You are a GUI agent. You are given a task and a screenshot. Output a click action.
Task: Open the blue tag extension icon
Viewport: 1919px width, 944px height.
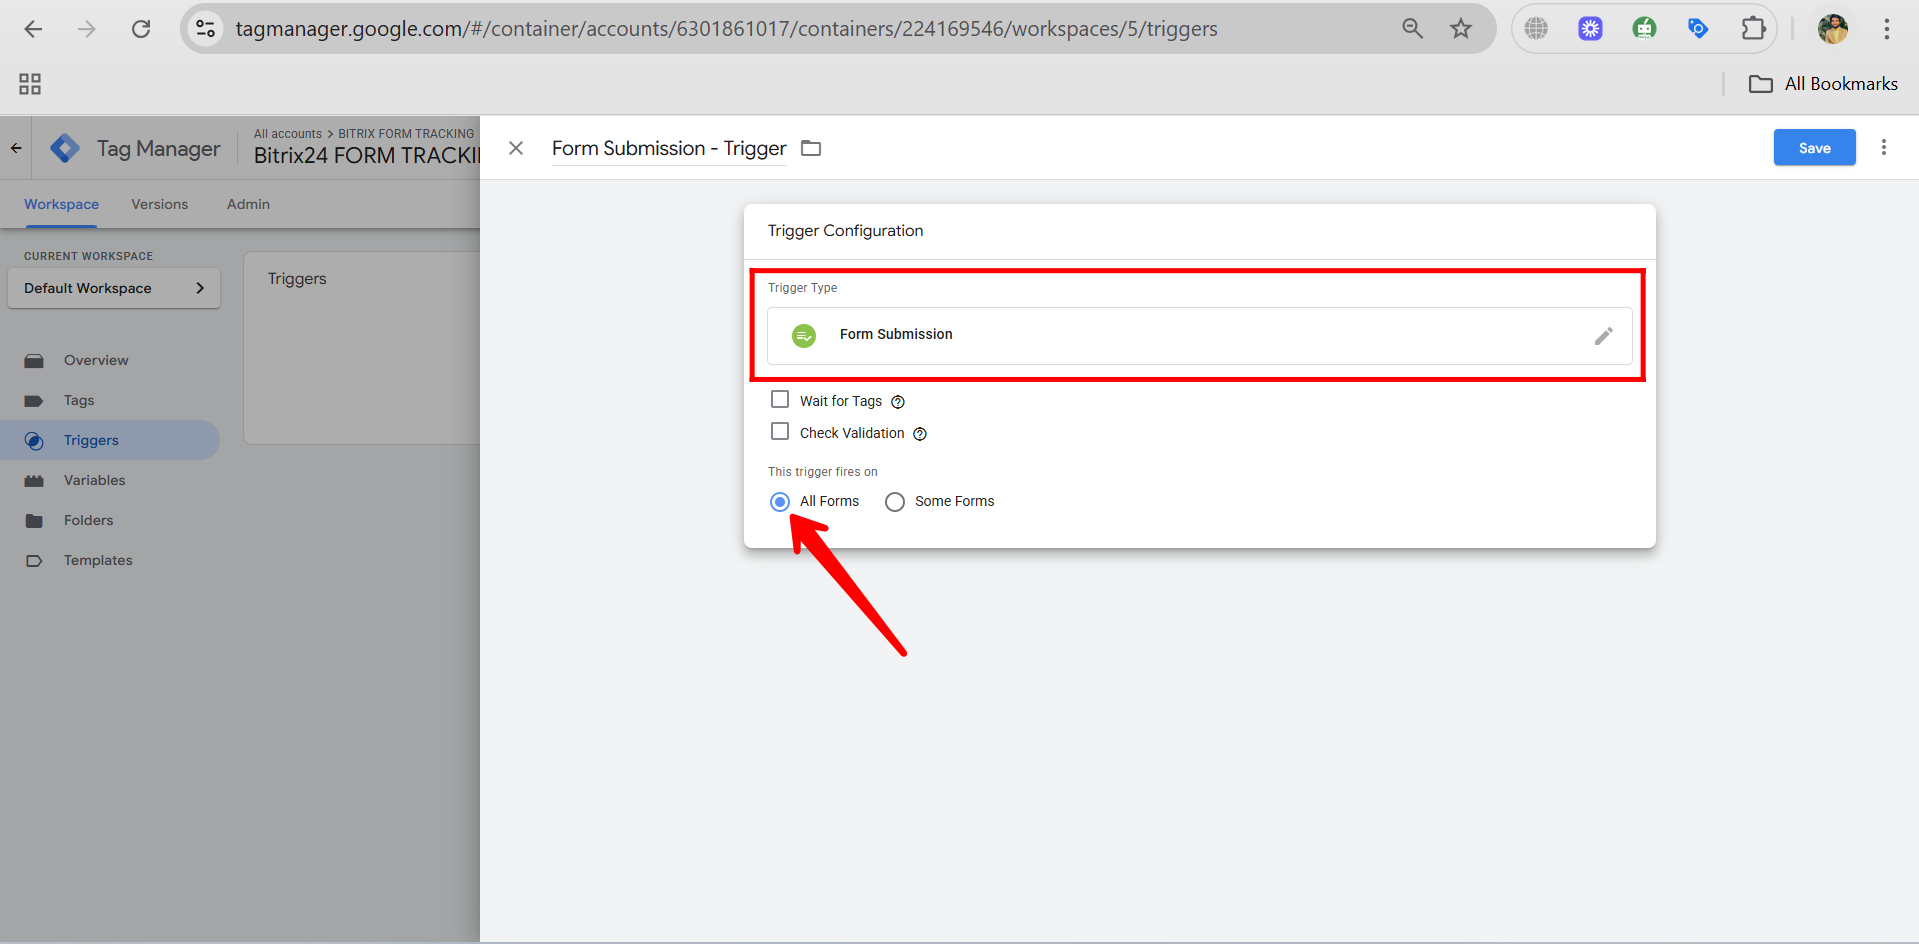coord(1698,29)
